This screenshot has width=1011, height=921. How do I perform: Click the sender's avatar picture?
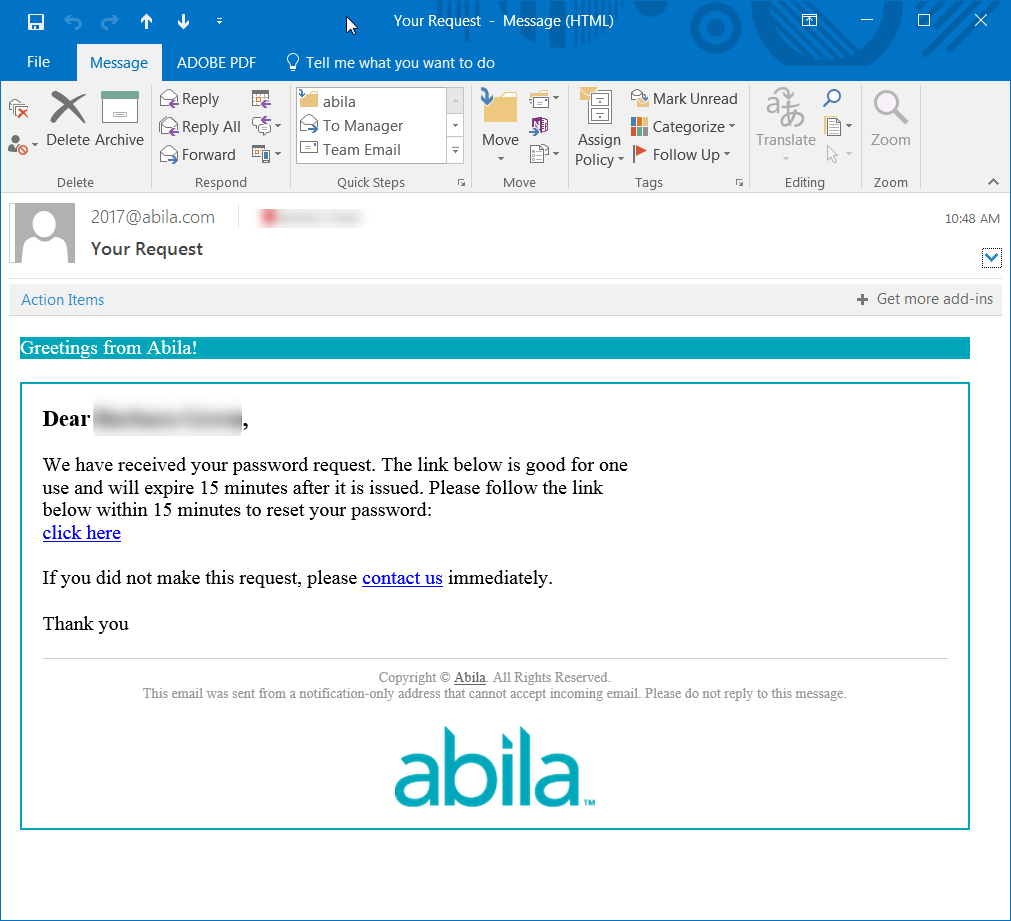pyautogui.click(x=43, y=233)
